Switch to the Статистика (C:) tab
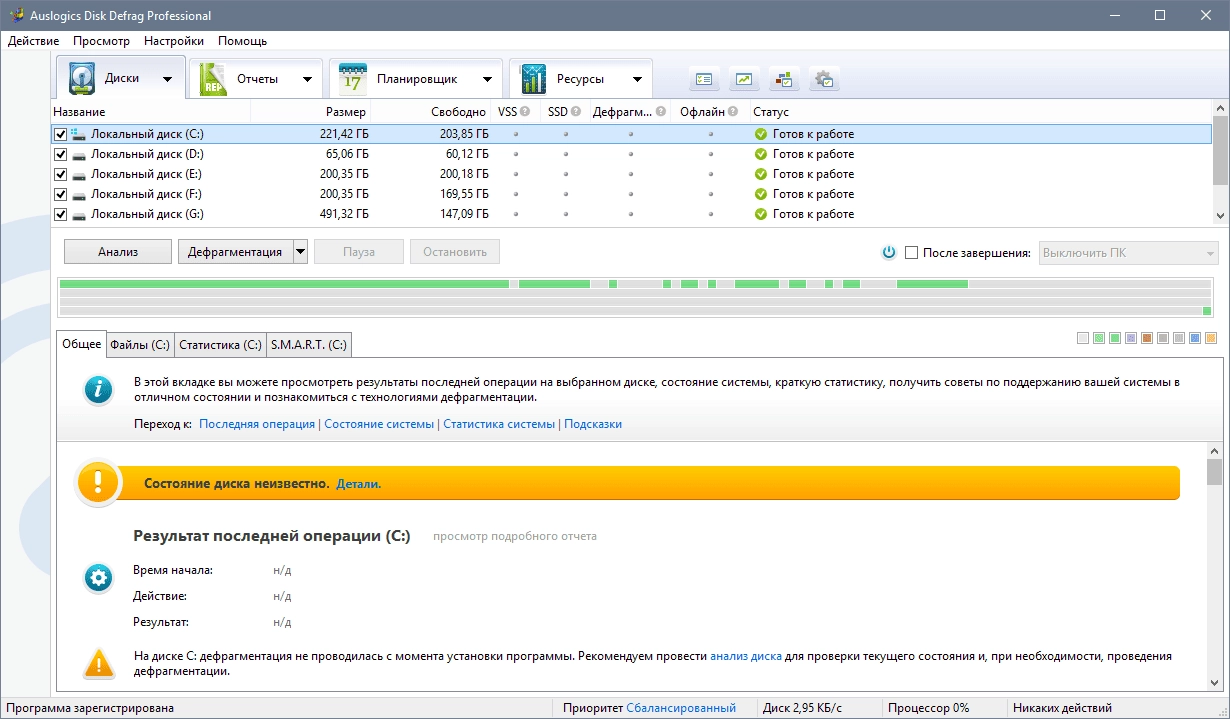This screenshot has width=1230, height=719. pyautogui.click(x=221, y=345)
